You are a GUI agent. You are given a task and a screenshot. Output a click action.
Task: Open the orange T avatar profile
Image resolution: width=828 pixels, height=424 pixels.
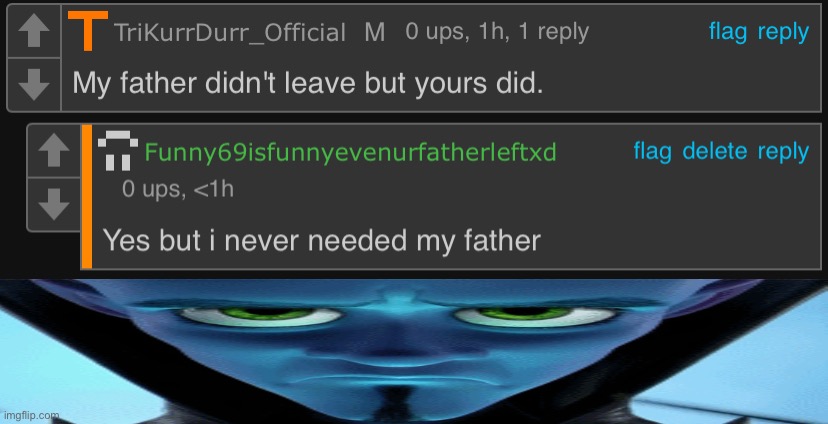[88, 31]
